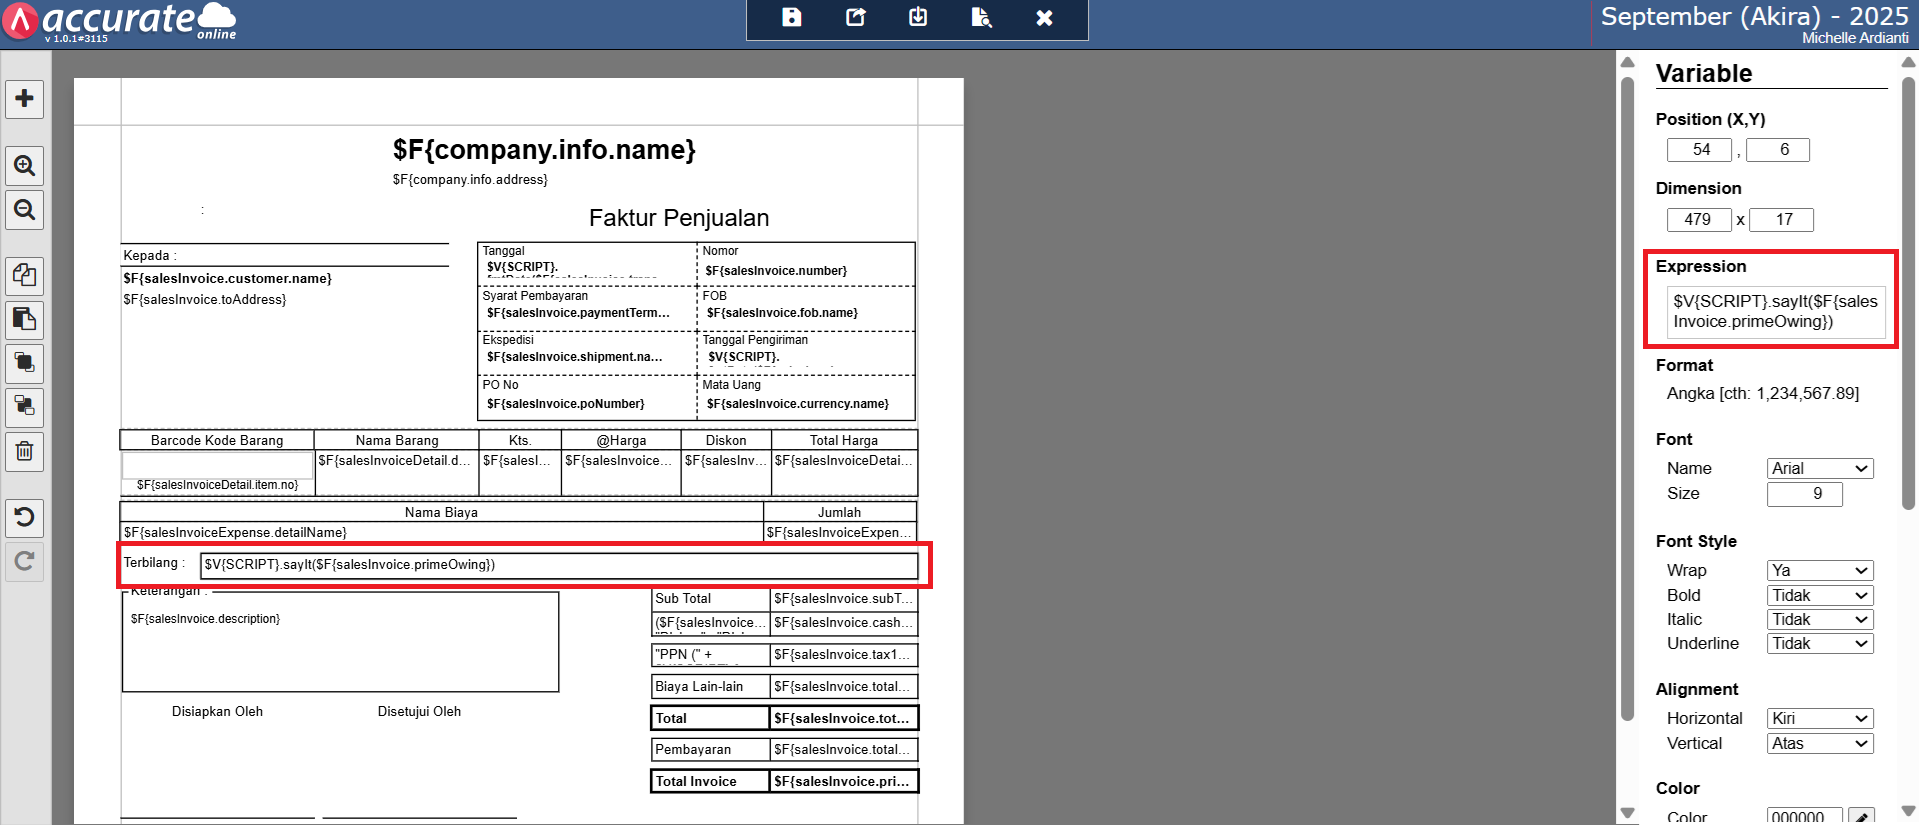Click the undo arrow icon

pos(25,517)
